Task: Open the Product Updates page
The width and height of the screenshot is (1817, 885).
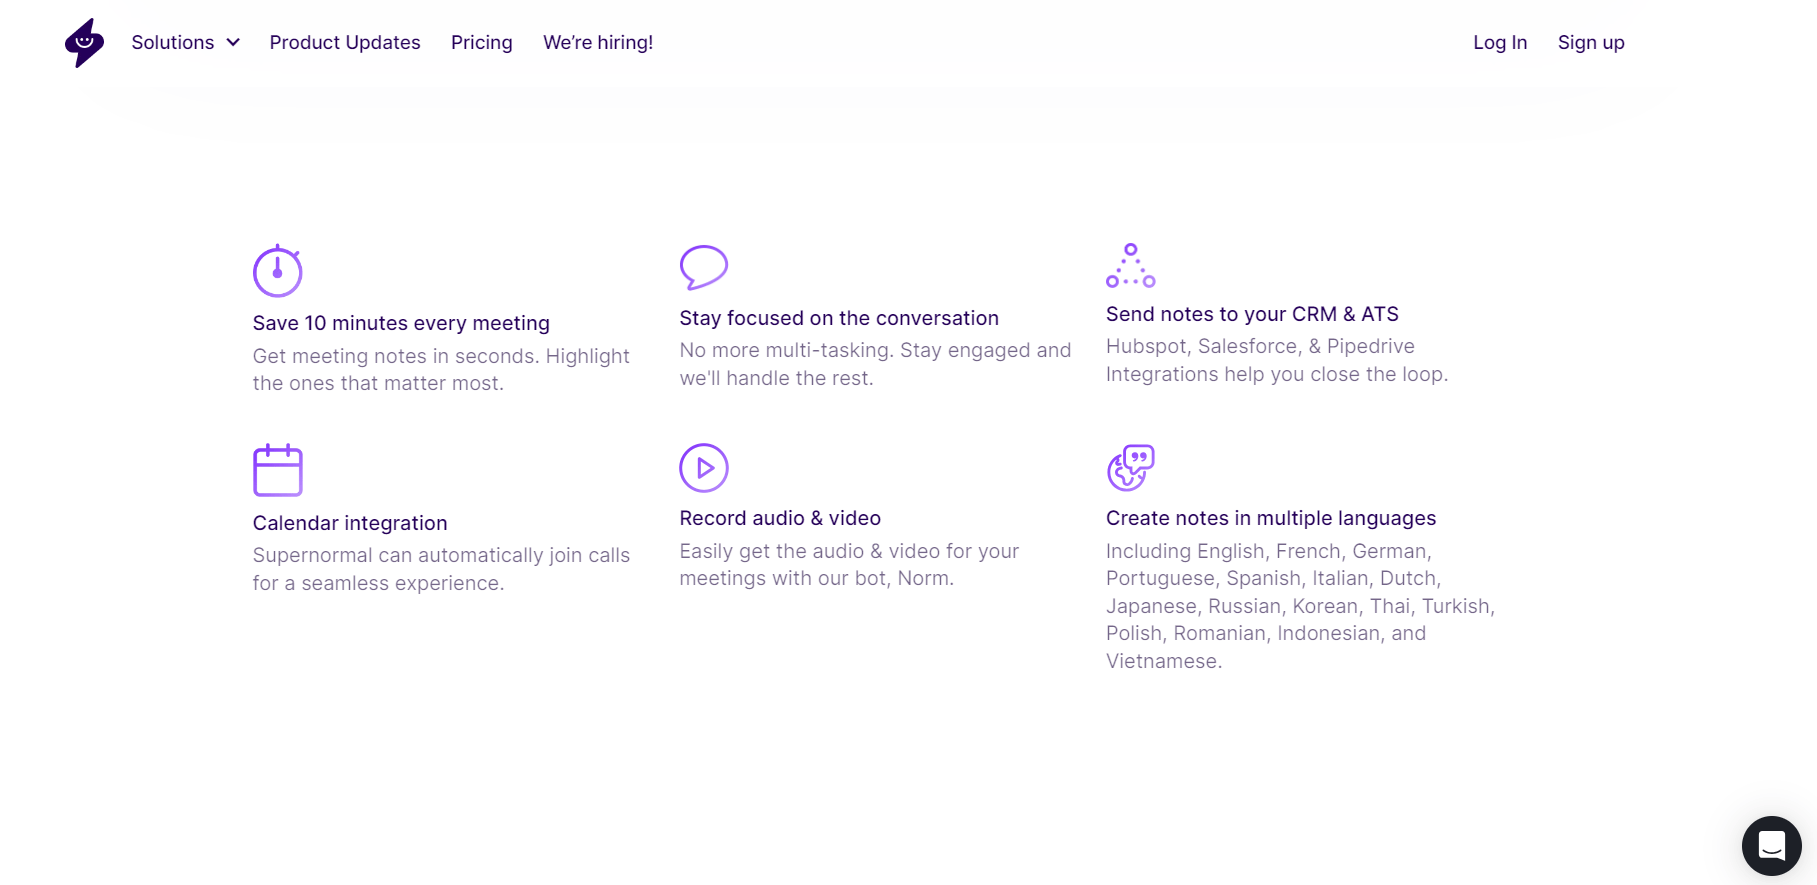Action: tap(345, 43)
